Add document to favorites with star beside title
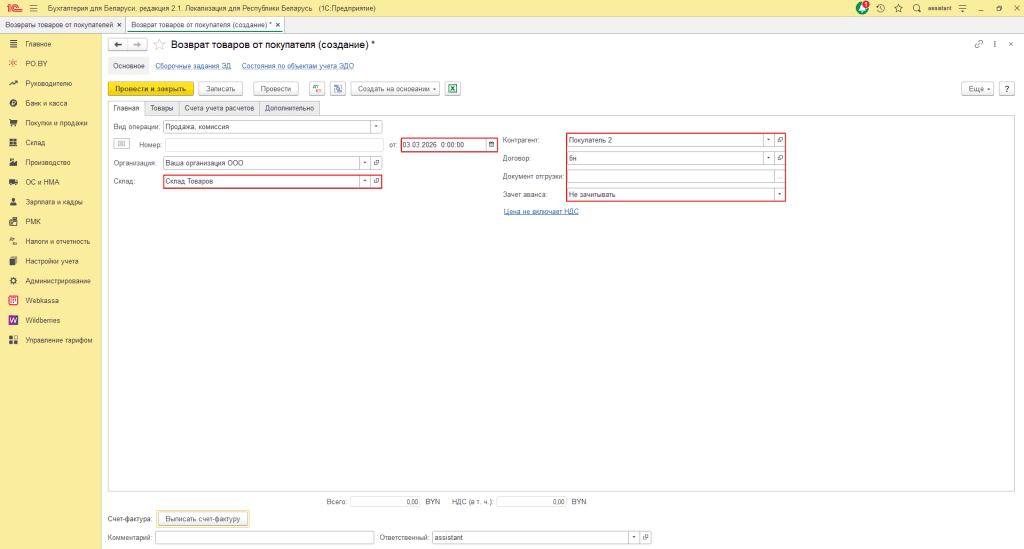The width and height of the screenshot is (1024, 549). 159,45
